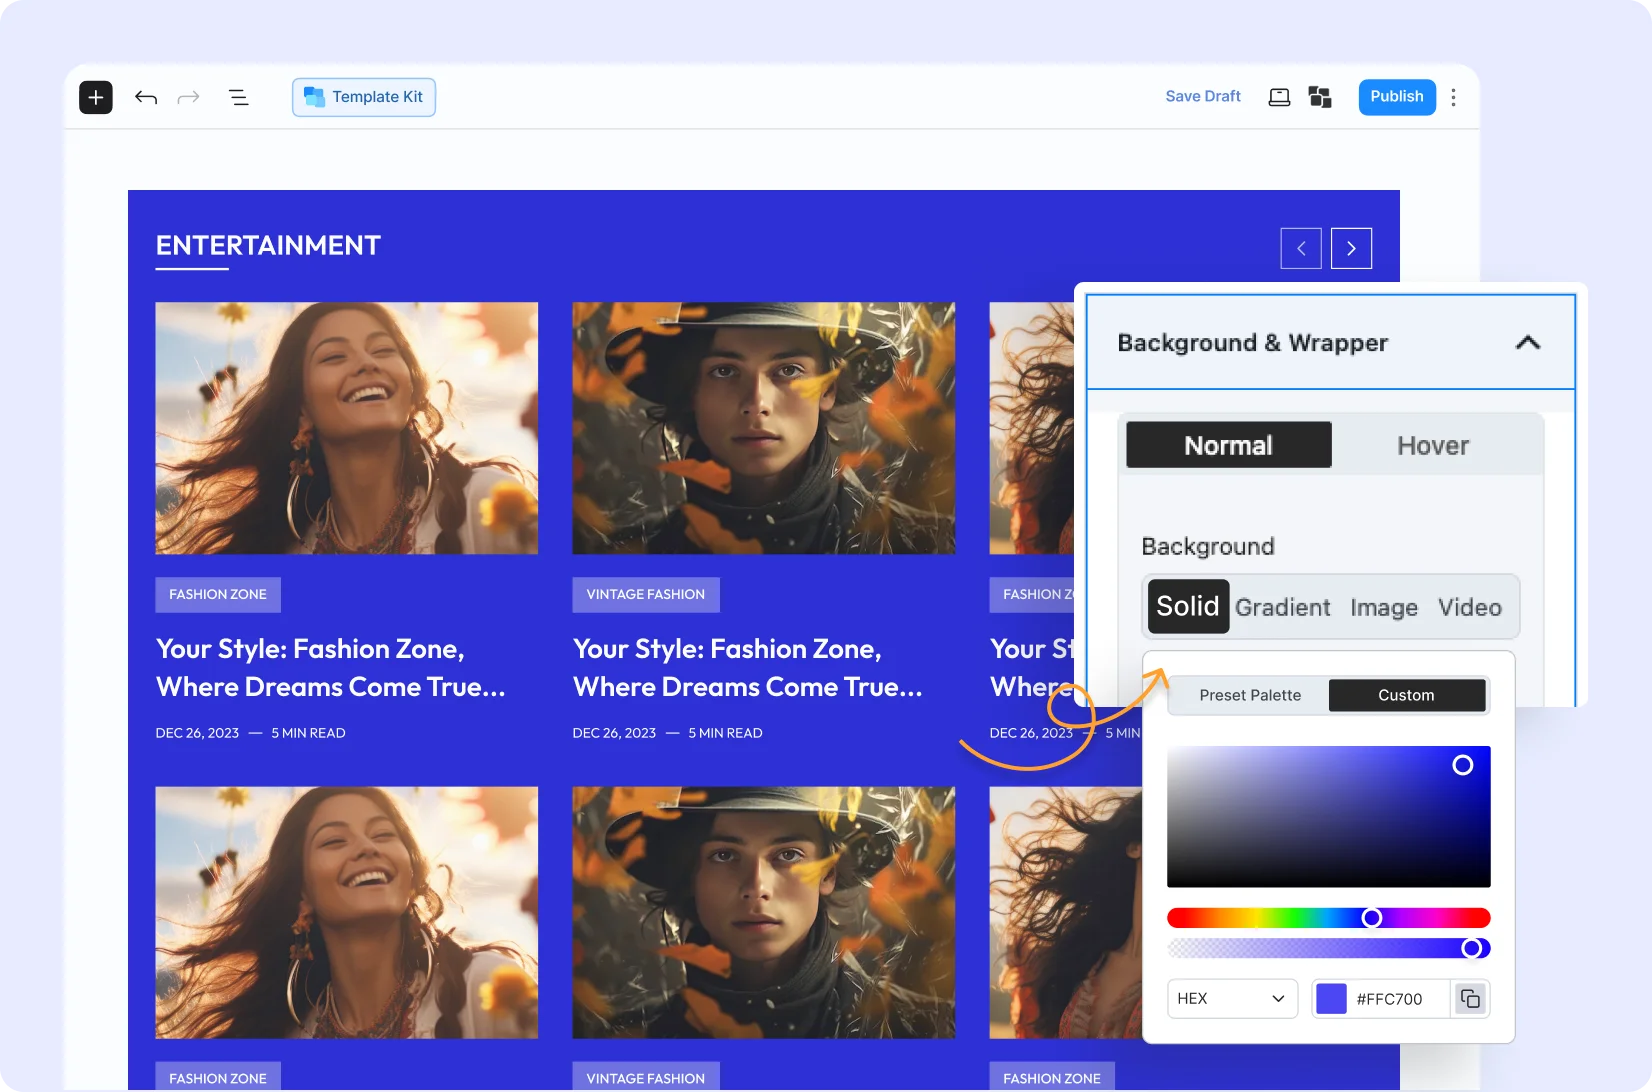Viewport: 1652px width, 1092px height.
Task: Open the HEX format dropdown
Action: (x=1231, y=998)
